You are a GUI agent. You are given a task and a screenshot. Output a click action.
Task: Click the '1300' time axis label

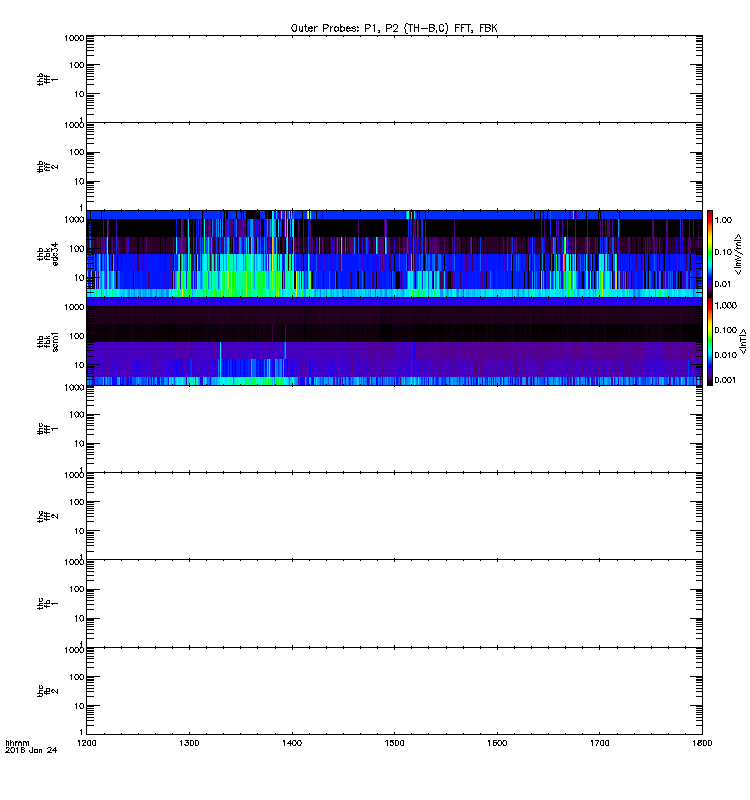tap(189, 743)
